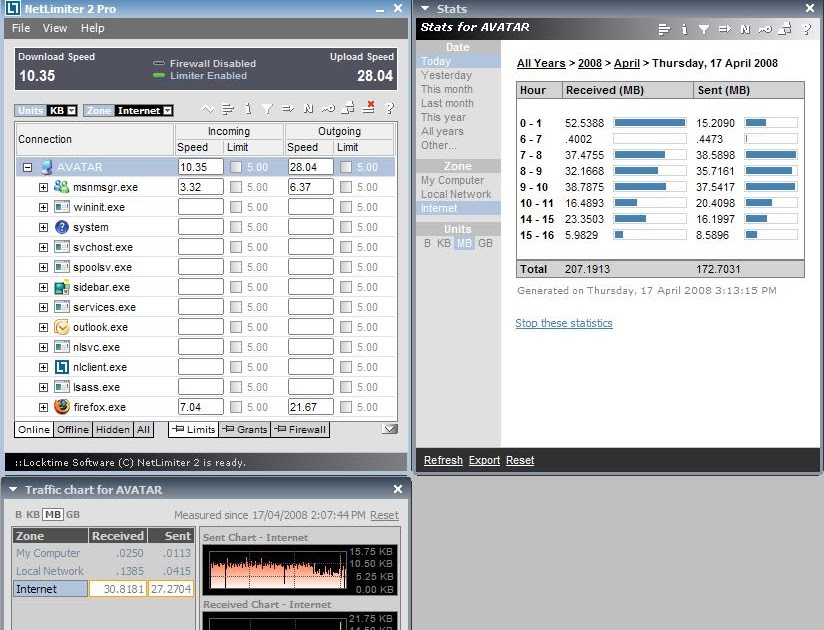Enable incoming limit checkbox for msnmsgr.exe
Screen dimensions: 824x630
coord(236,187)
